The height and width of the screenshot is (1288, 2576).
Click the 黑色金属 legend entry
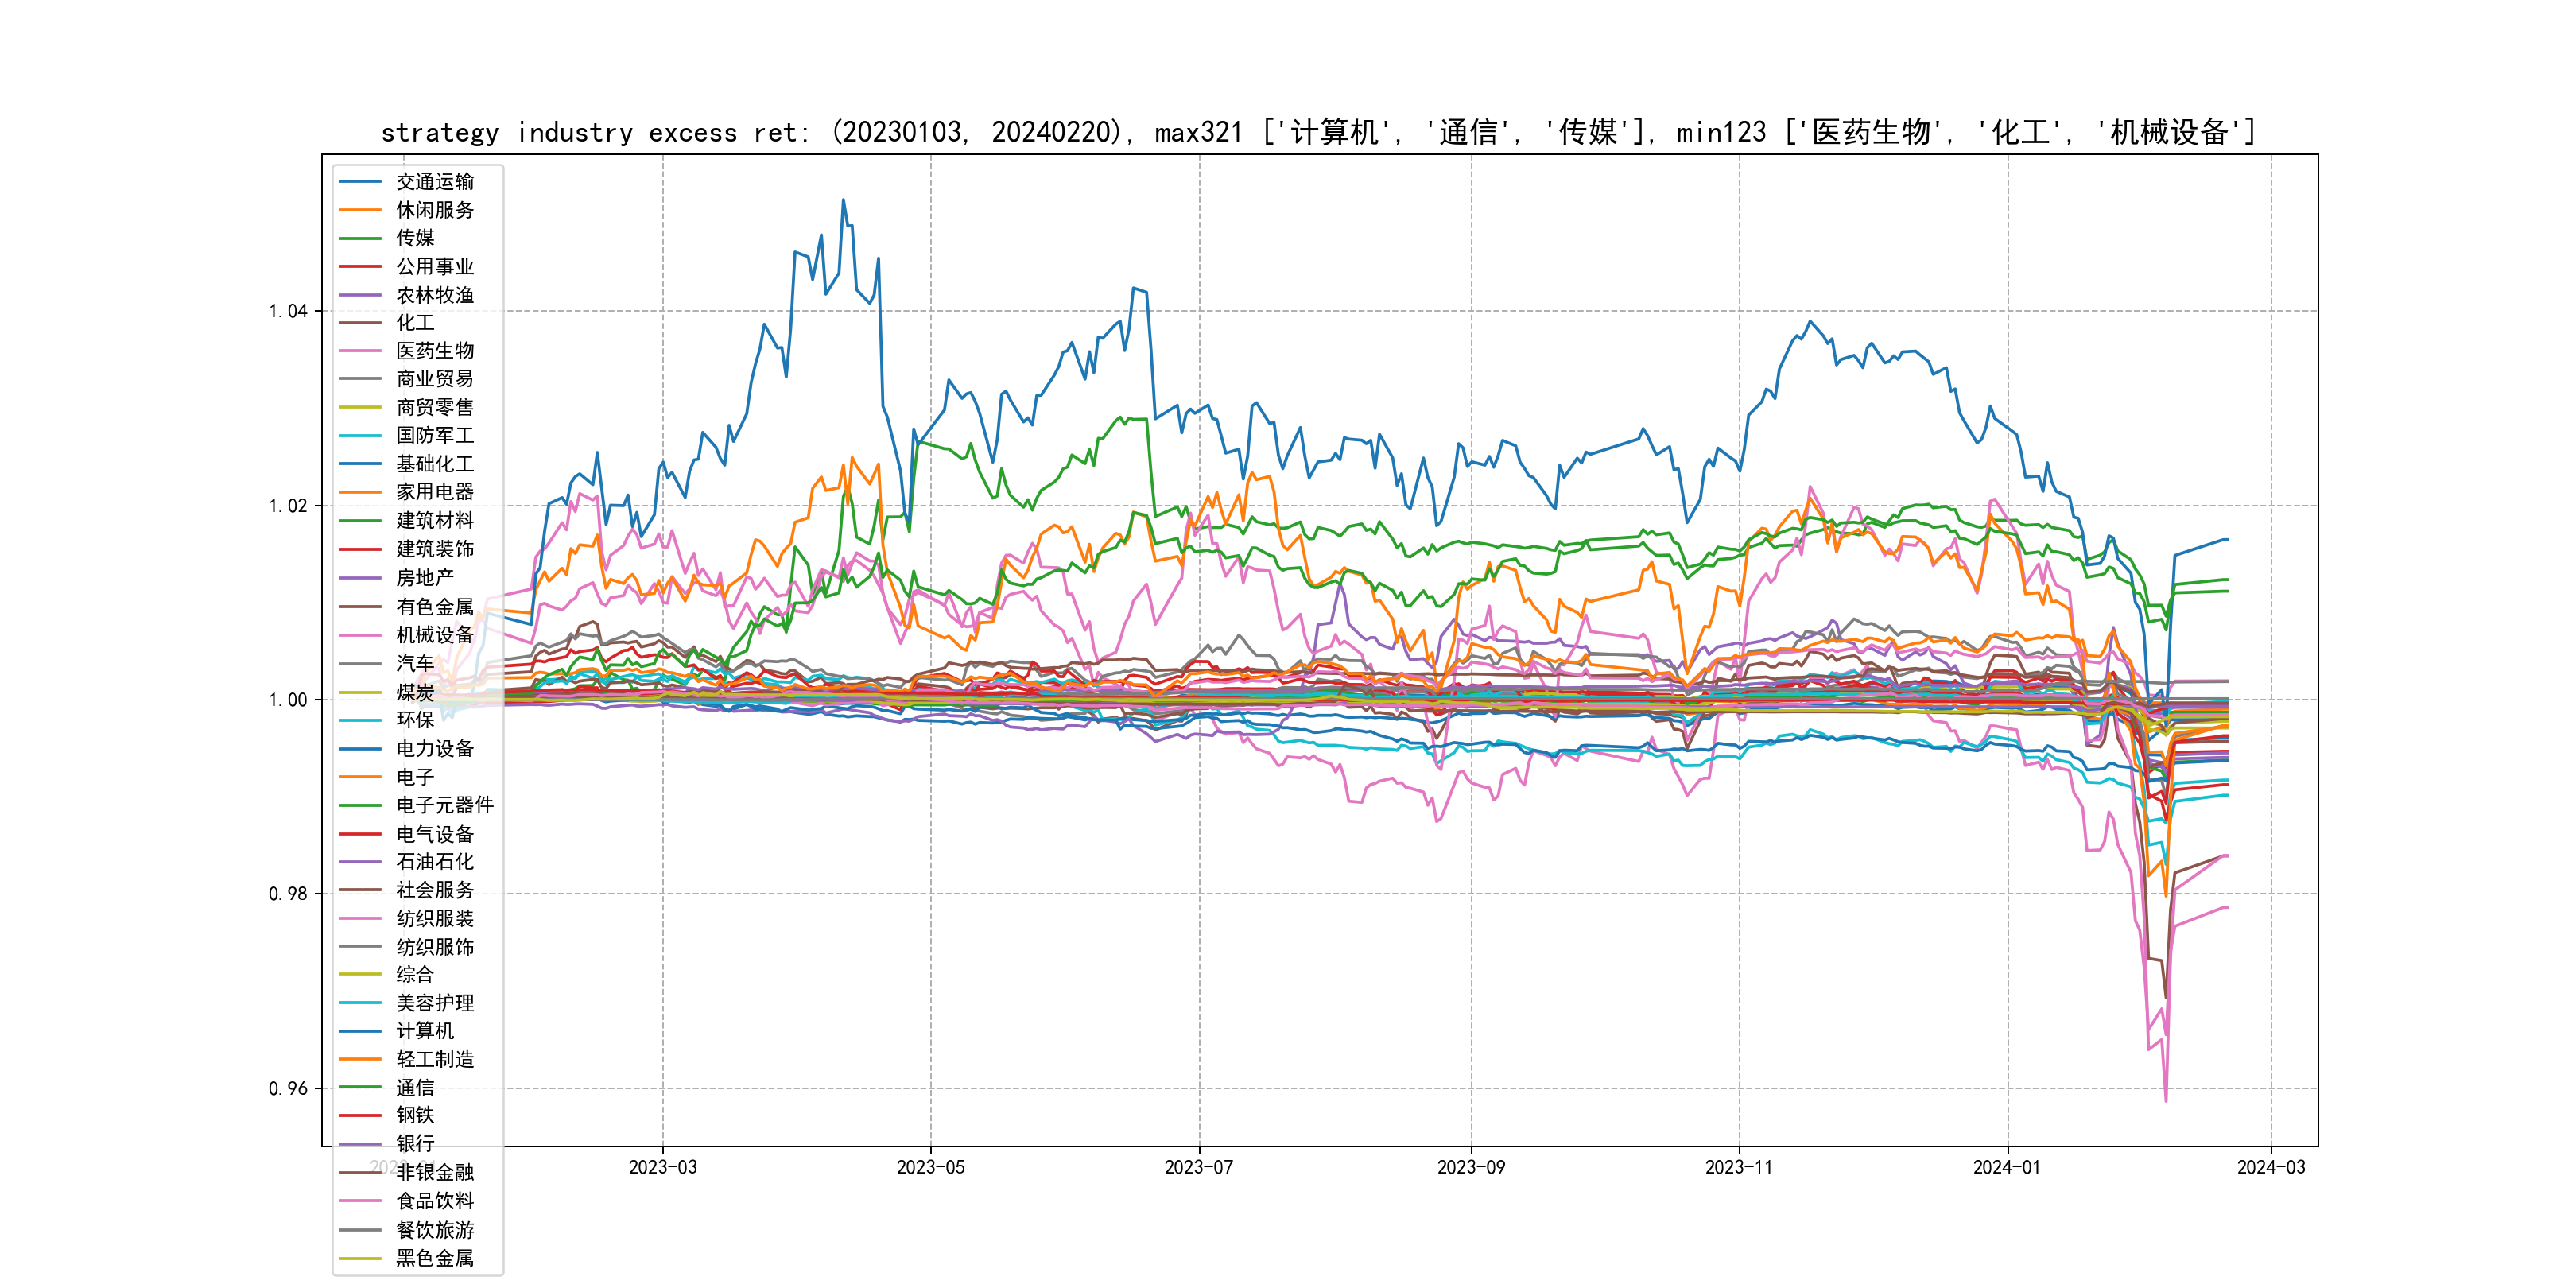point(434,1258)
